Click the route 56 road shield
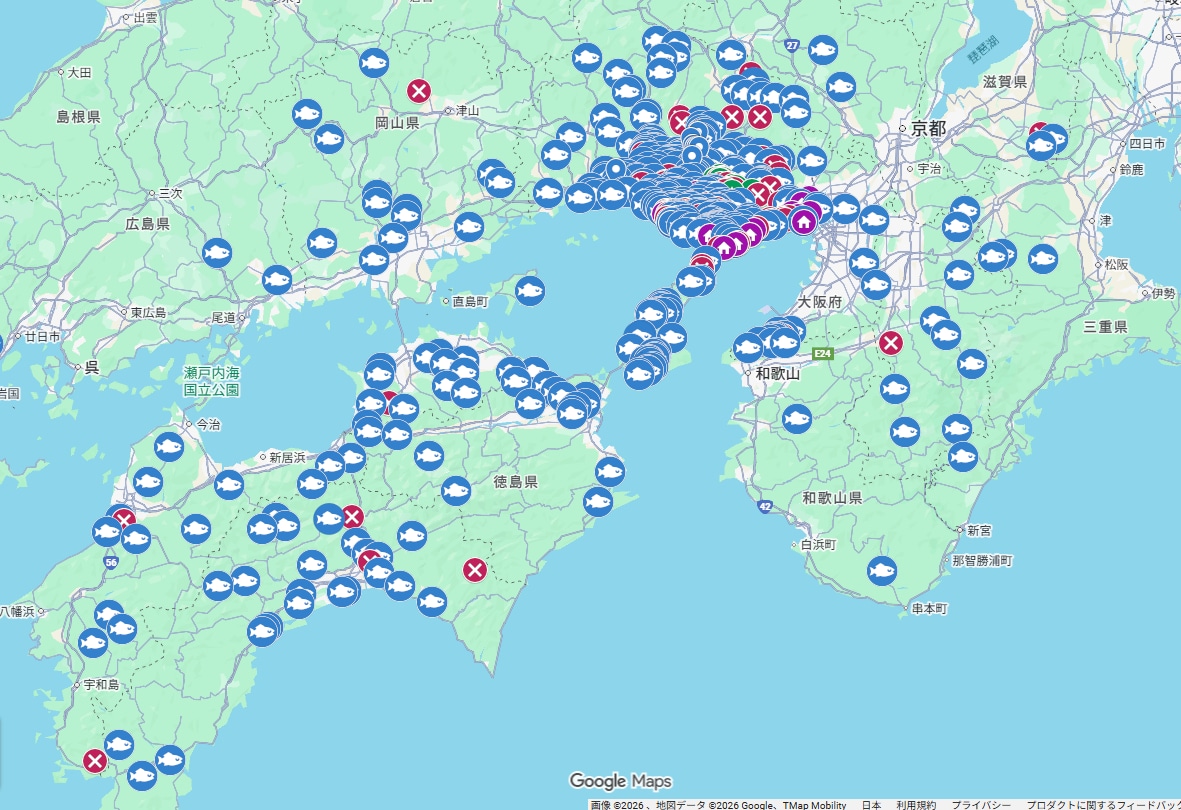 111,562
